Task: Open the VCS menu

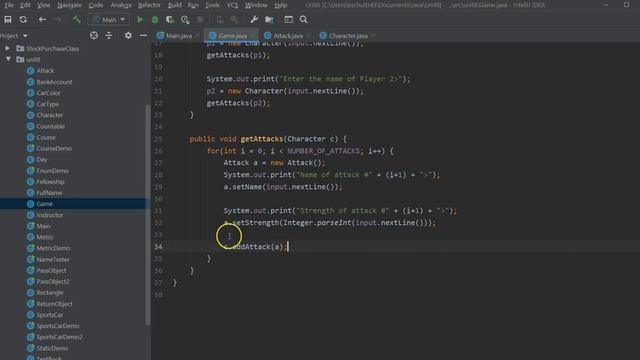Action: 232,5
